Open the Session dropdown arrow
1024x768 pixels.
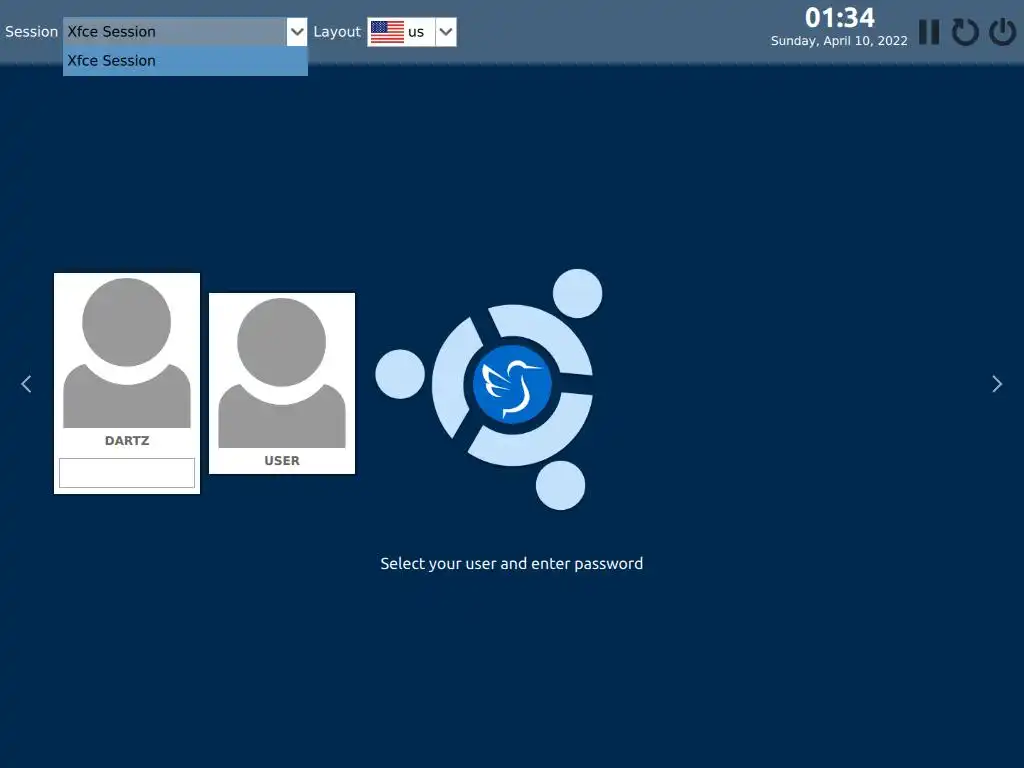[296, 32]
